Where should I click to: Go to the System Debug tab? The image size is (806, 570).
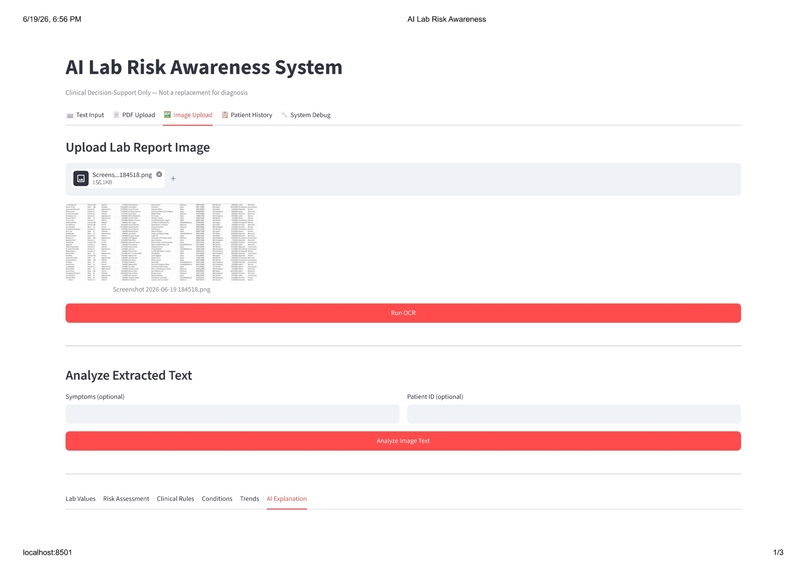coord(306,115)
